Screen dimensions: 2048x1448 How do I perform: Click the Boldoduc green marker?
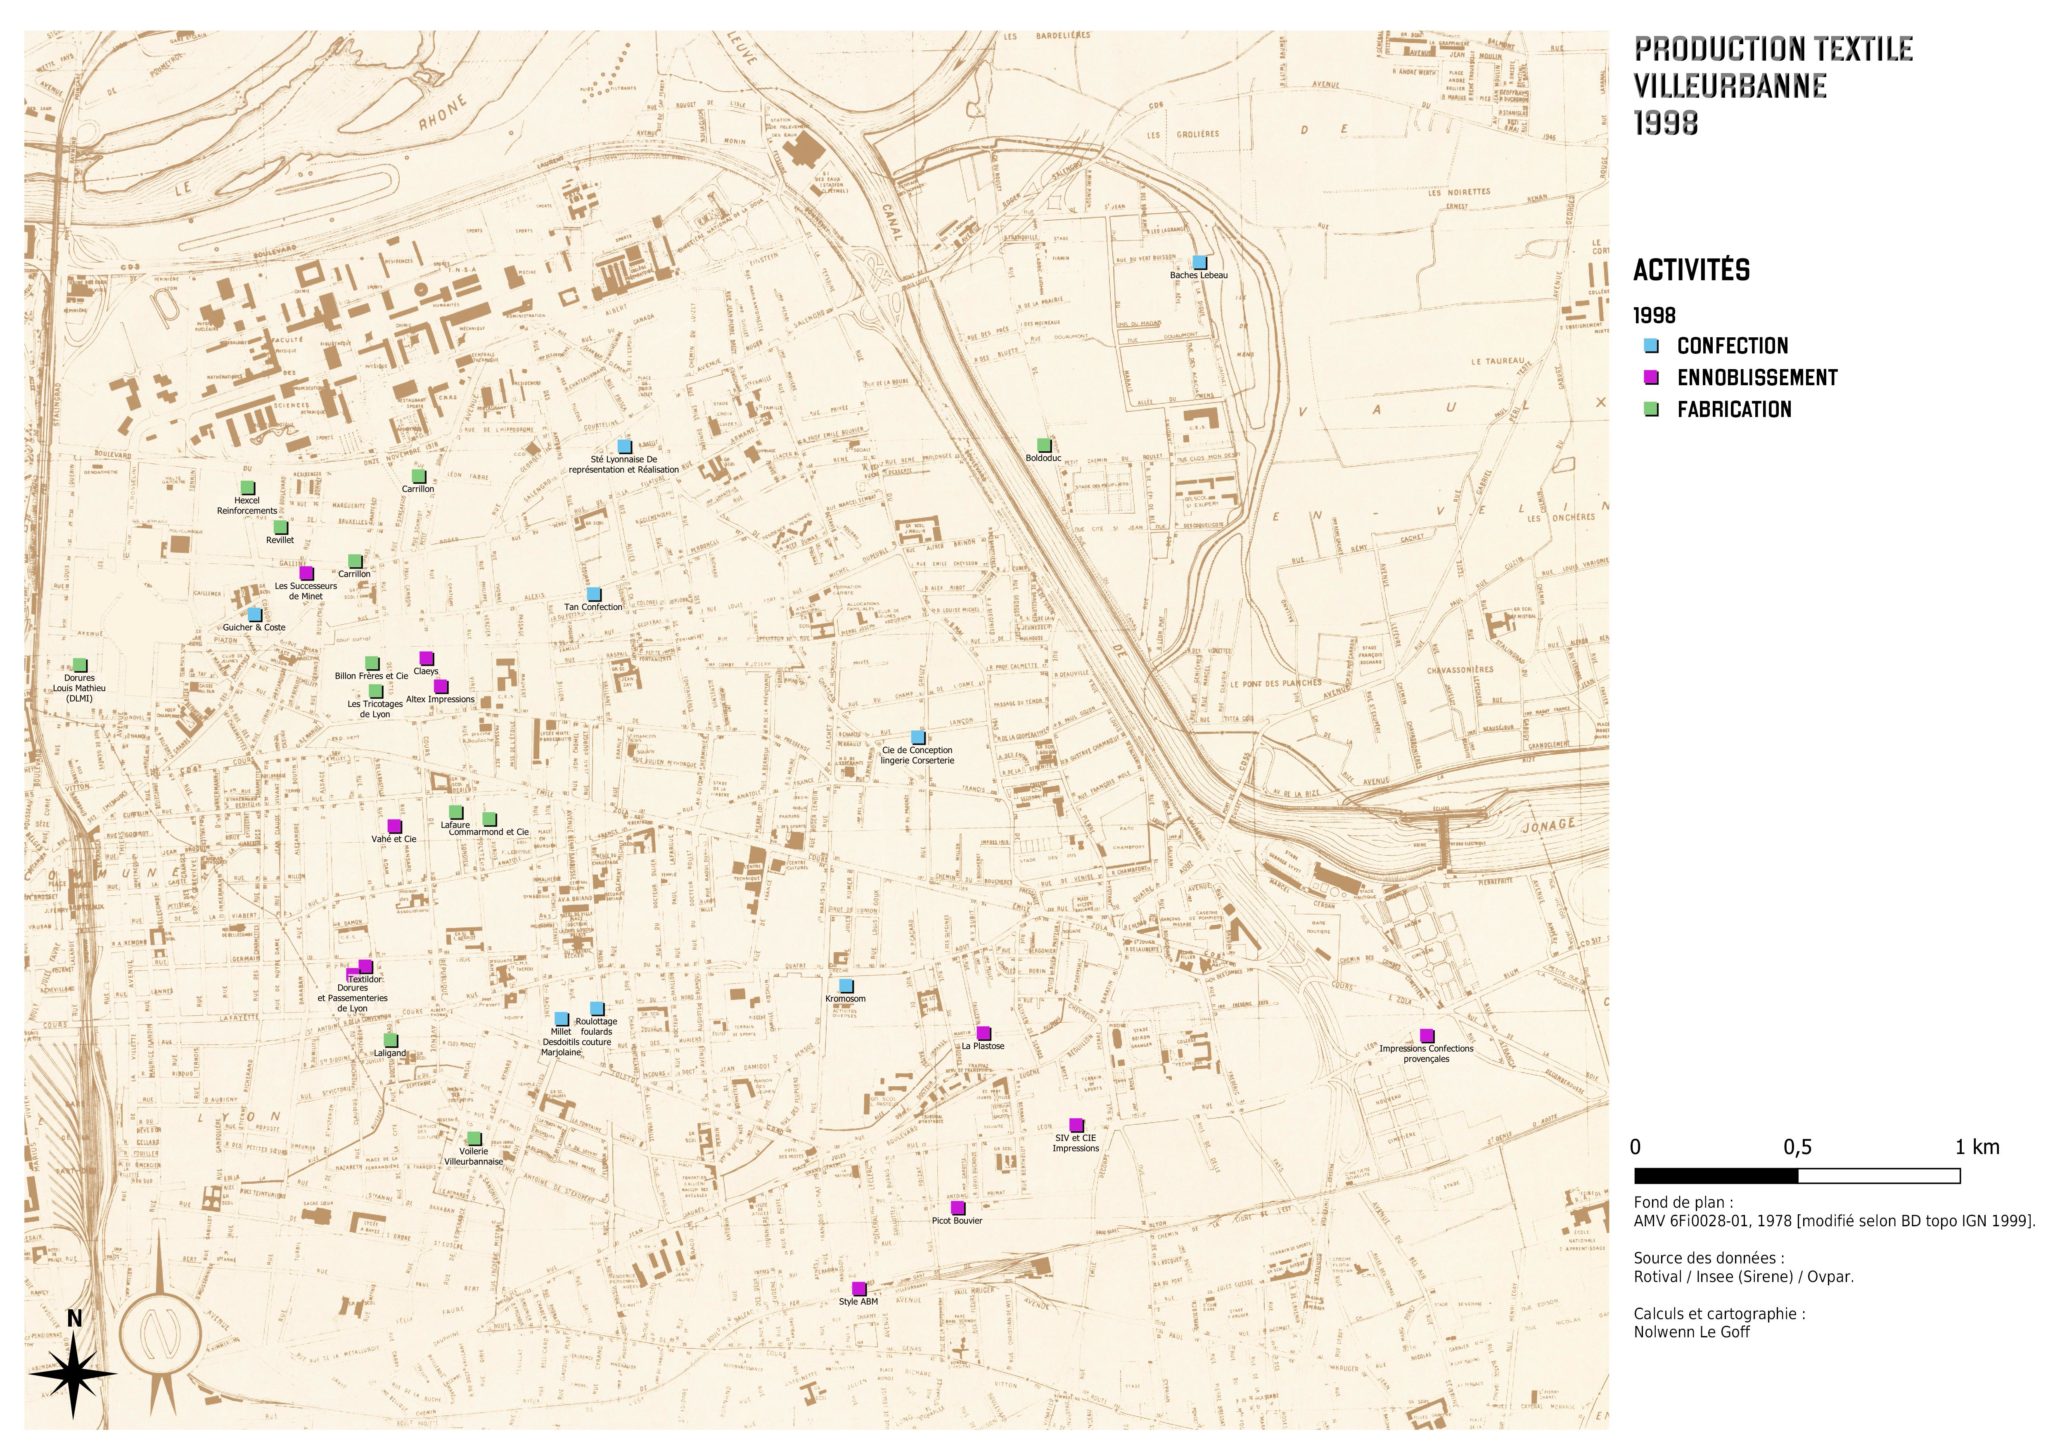point(1044,445)
